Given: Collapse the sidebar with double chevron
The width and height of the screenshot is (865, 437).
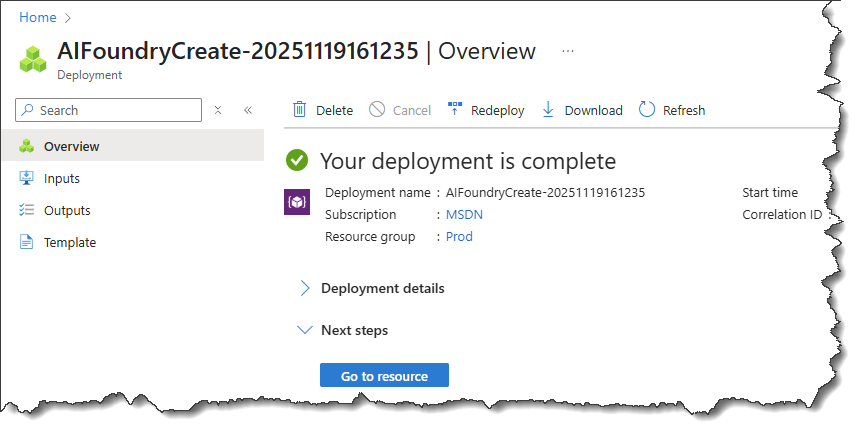Looking at the screenshot, I should (x=248, y=110).
